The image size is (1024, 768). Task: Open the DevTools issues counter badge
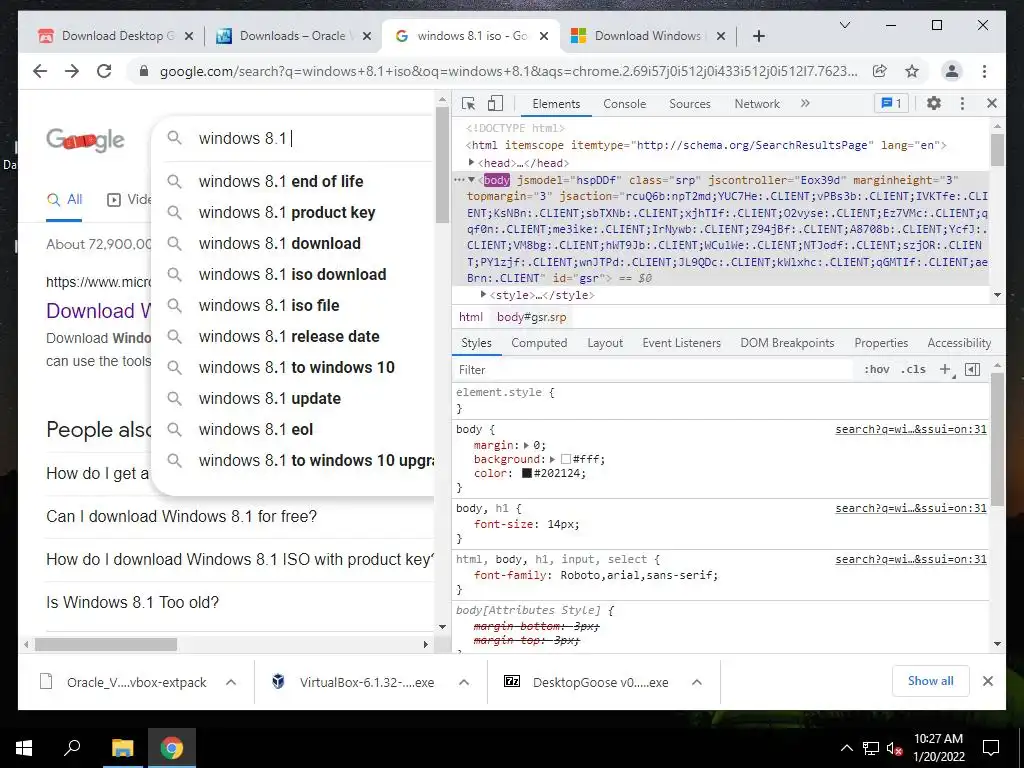coord(891,103)
